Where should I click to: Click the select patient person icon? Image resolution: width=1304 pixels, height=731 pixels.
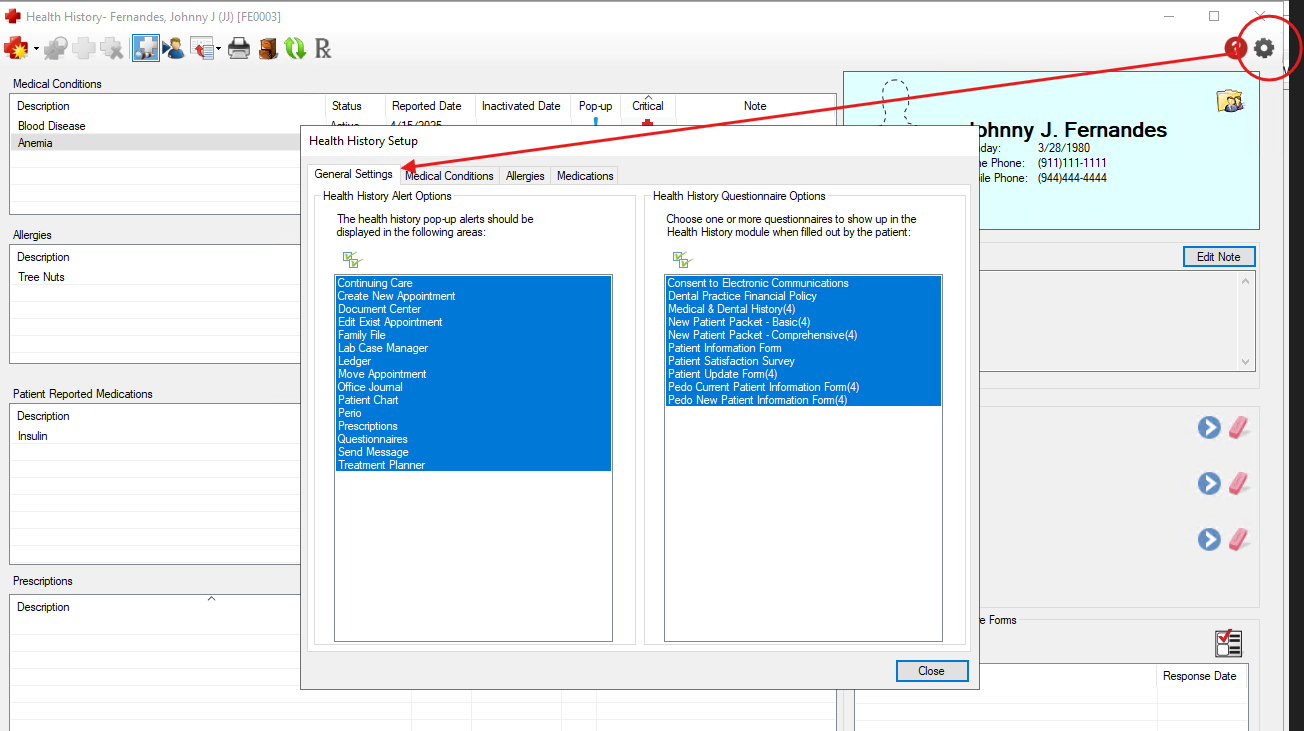[x=174, y=47]
